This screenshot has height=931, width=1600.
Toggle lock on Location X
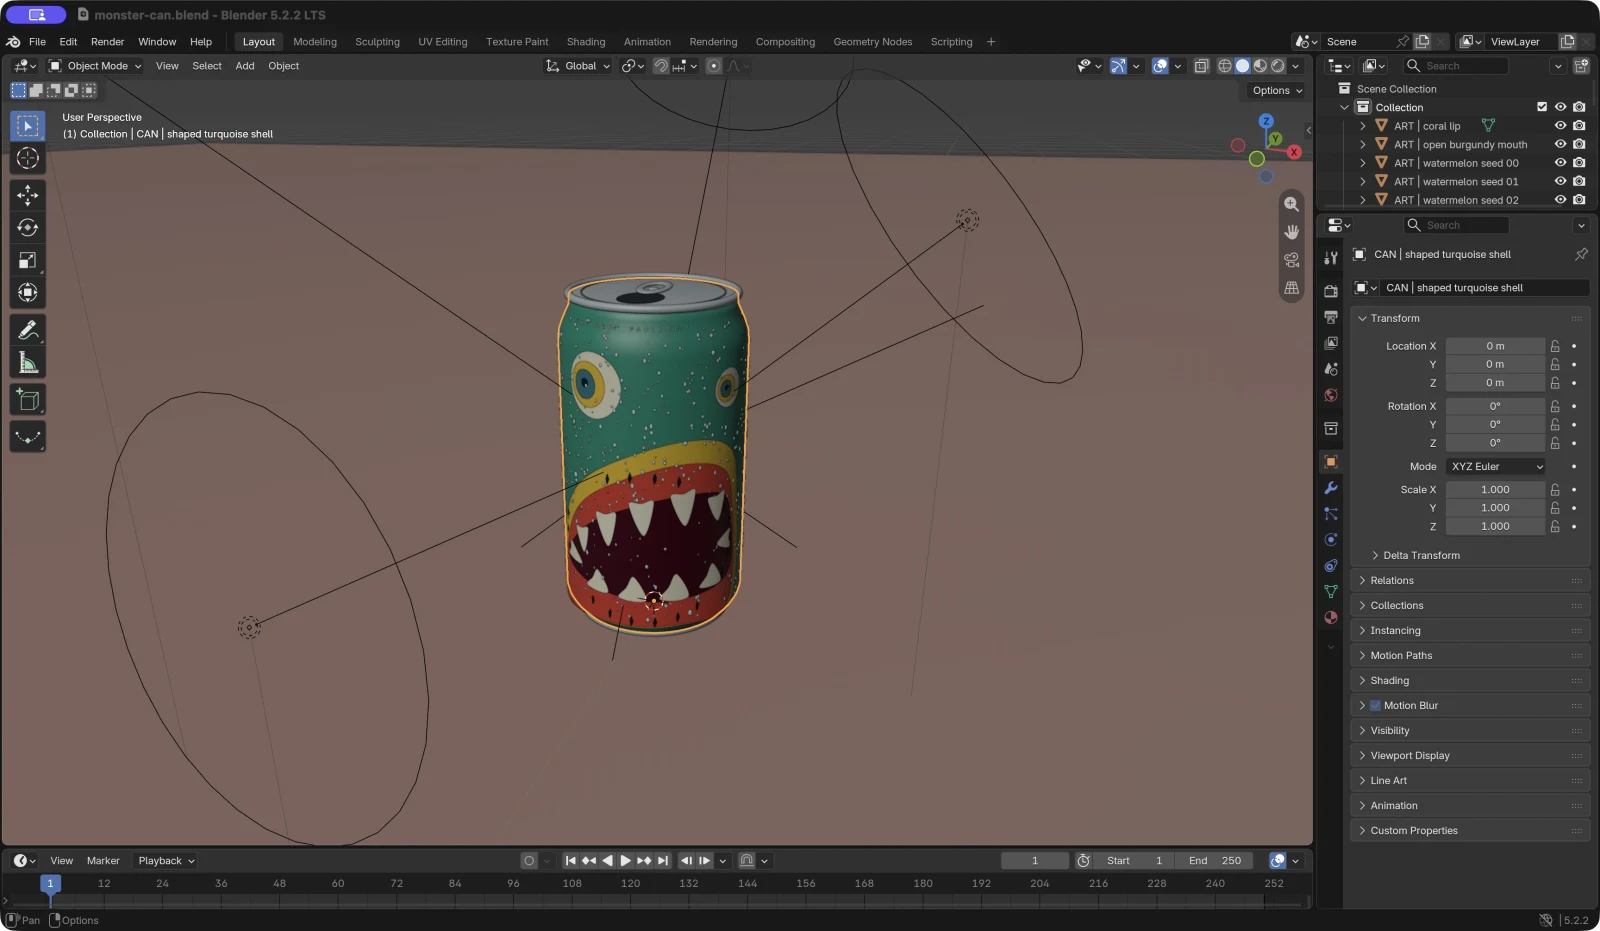click(1555, 346)
